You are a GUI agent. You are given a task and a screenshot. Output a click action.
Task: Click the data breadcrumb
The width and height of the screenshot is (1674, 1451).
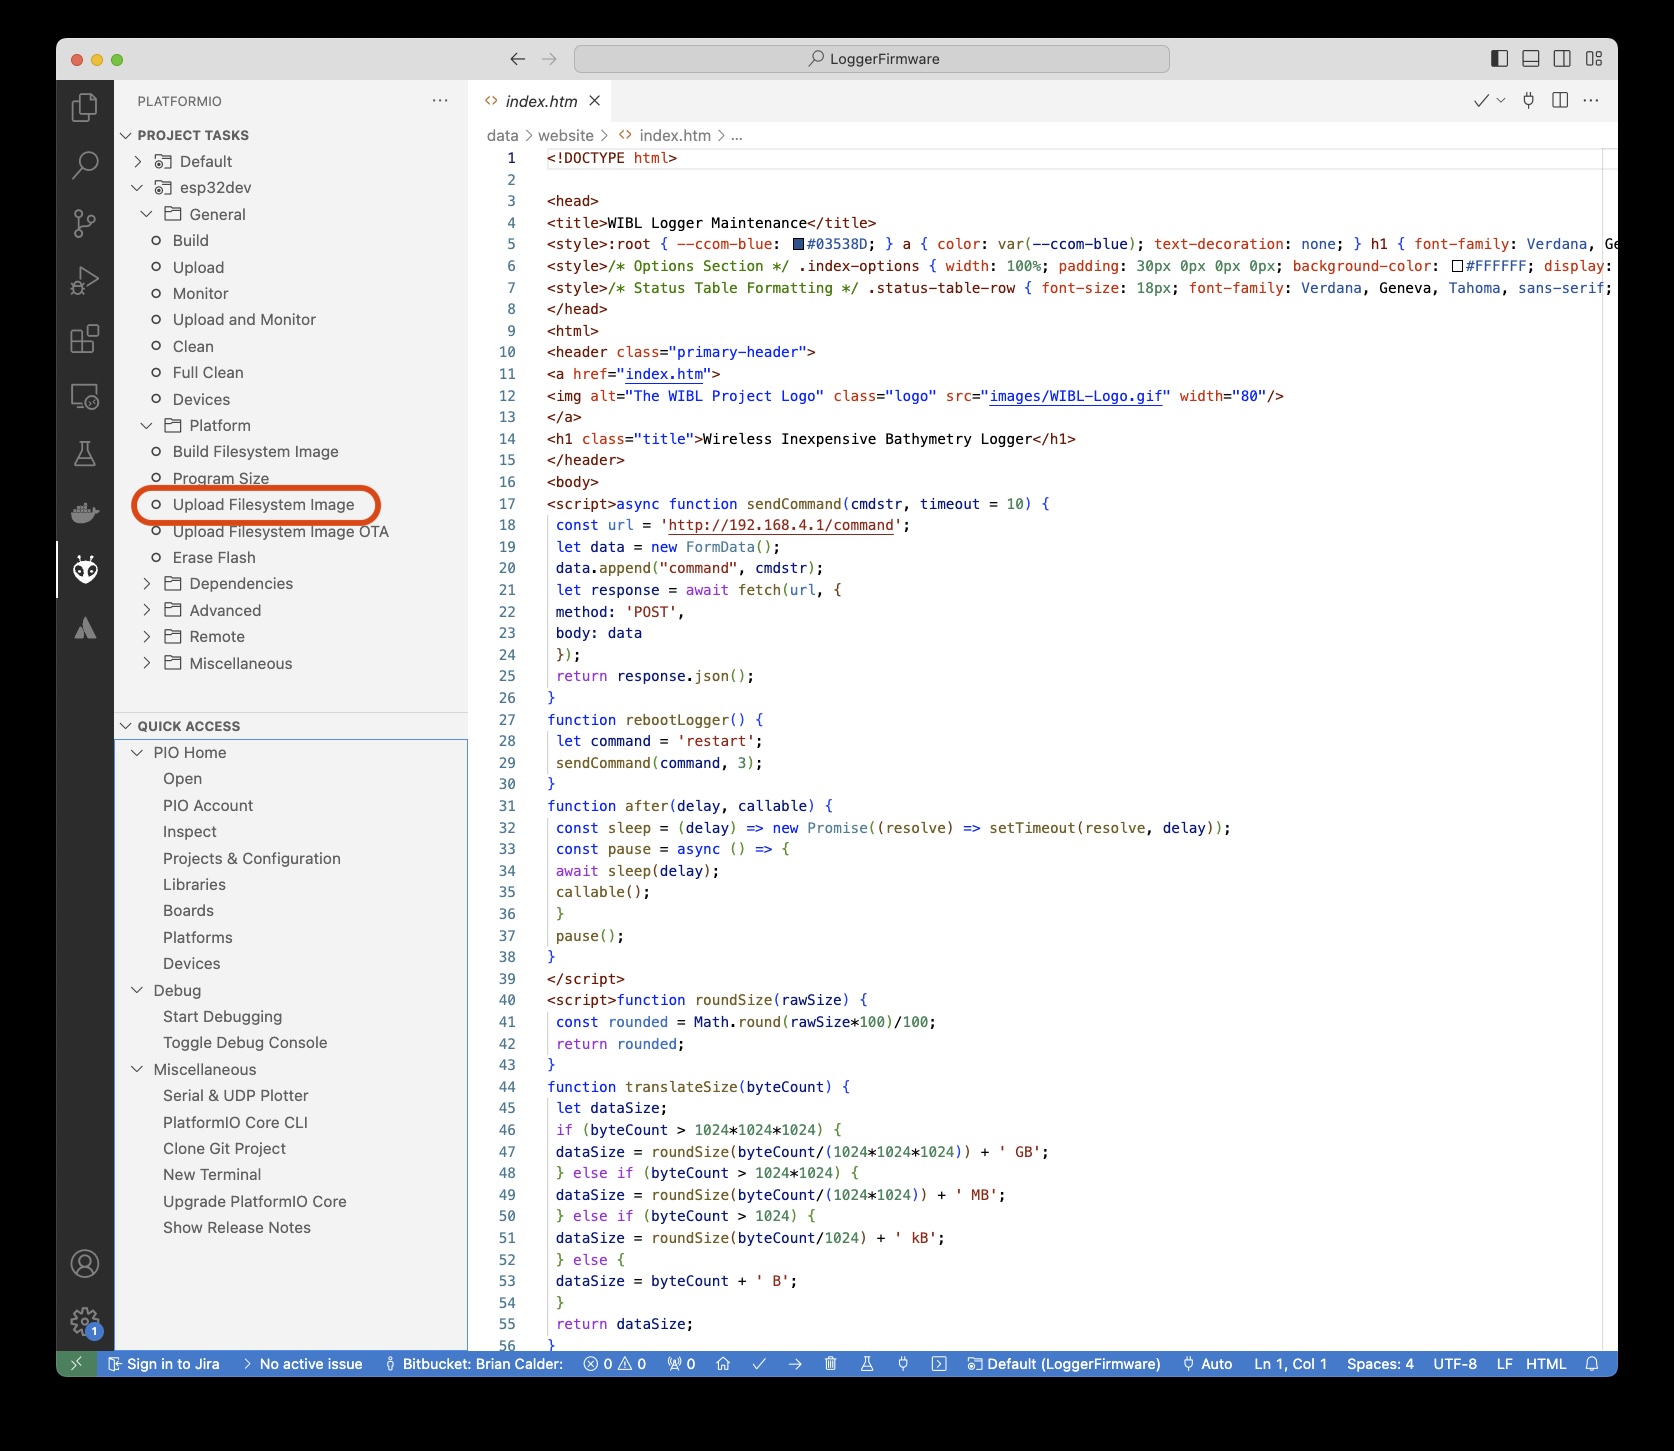pyautogui.click(x=502, y=135)
